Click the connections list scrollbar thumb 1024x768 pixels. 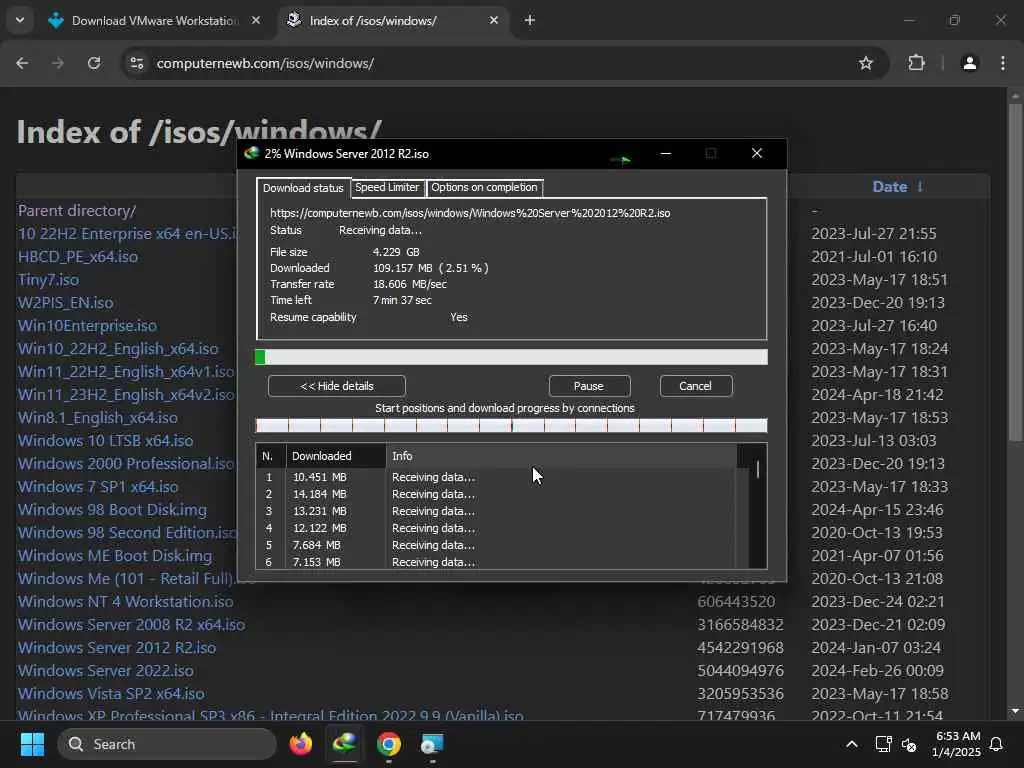(x=758, y=470)
